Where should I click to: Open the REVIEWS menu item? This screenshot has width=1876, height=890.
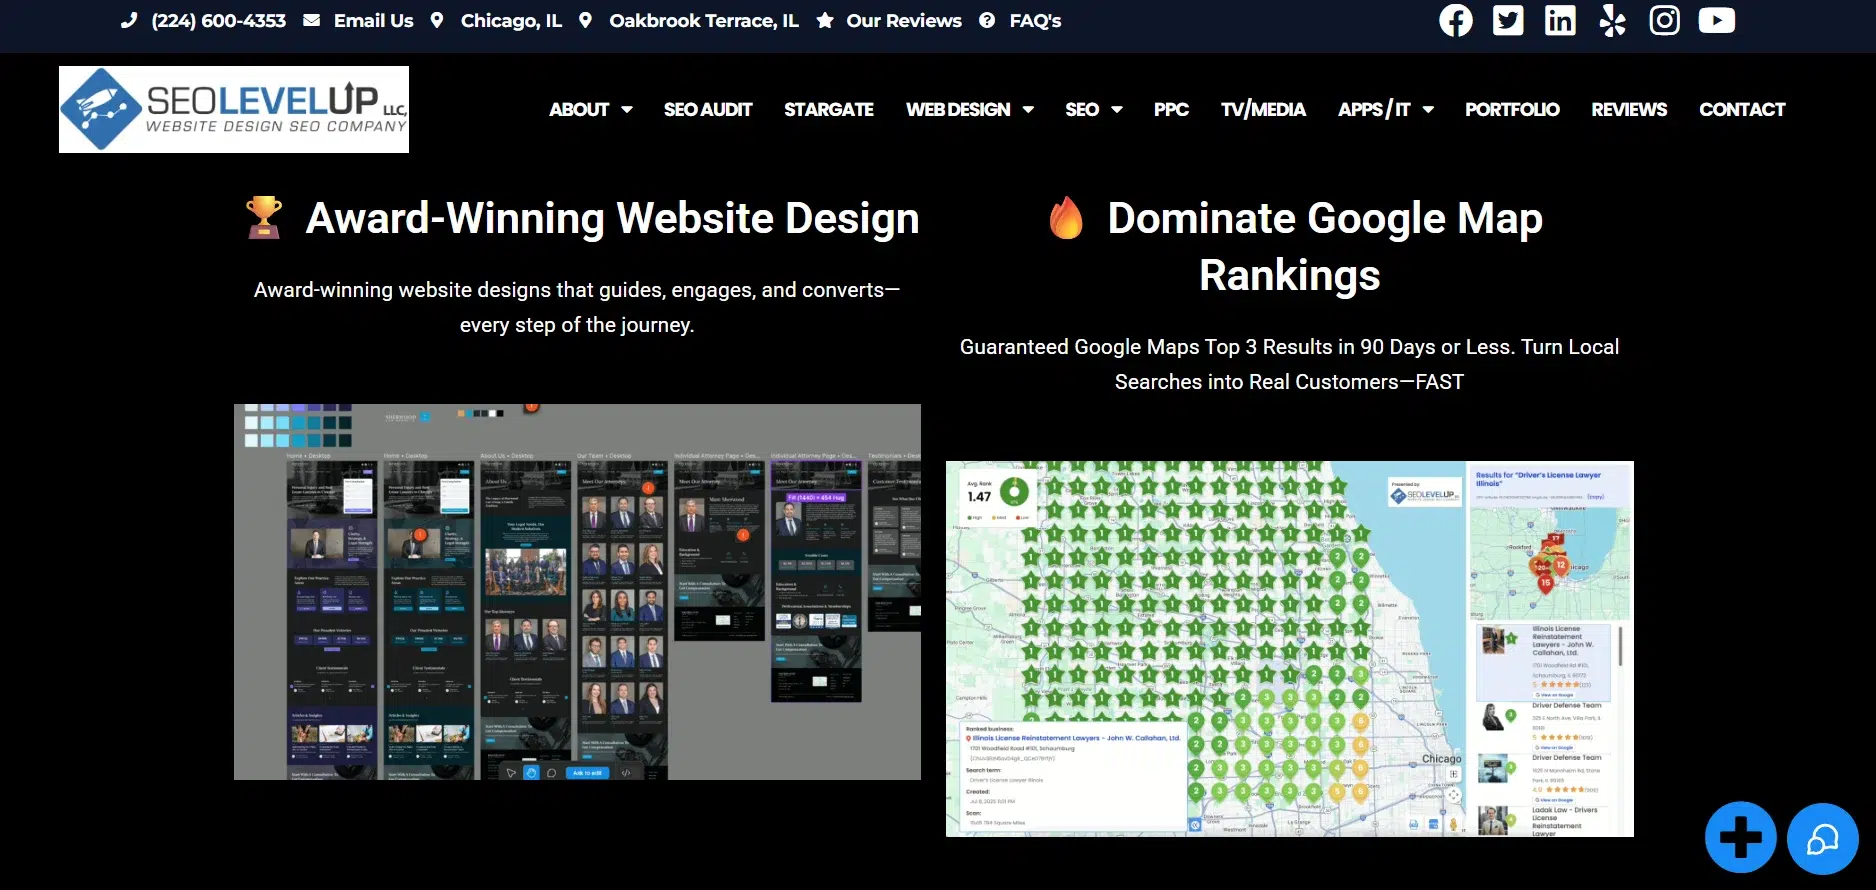click(1629, 109)
